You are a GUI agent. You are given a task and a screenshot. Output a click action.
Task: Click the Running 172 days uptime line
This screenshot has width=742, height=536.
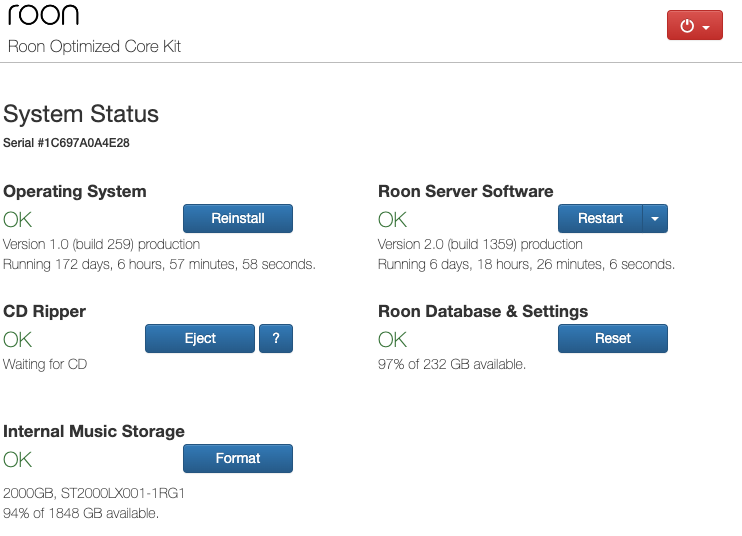point(159,264)
